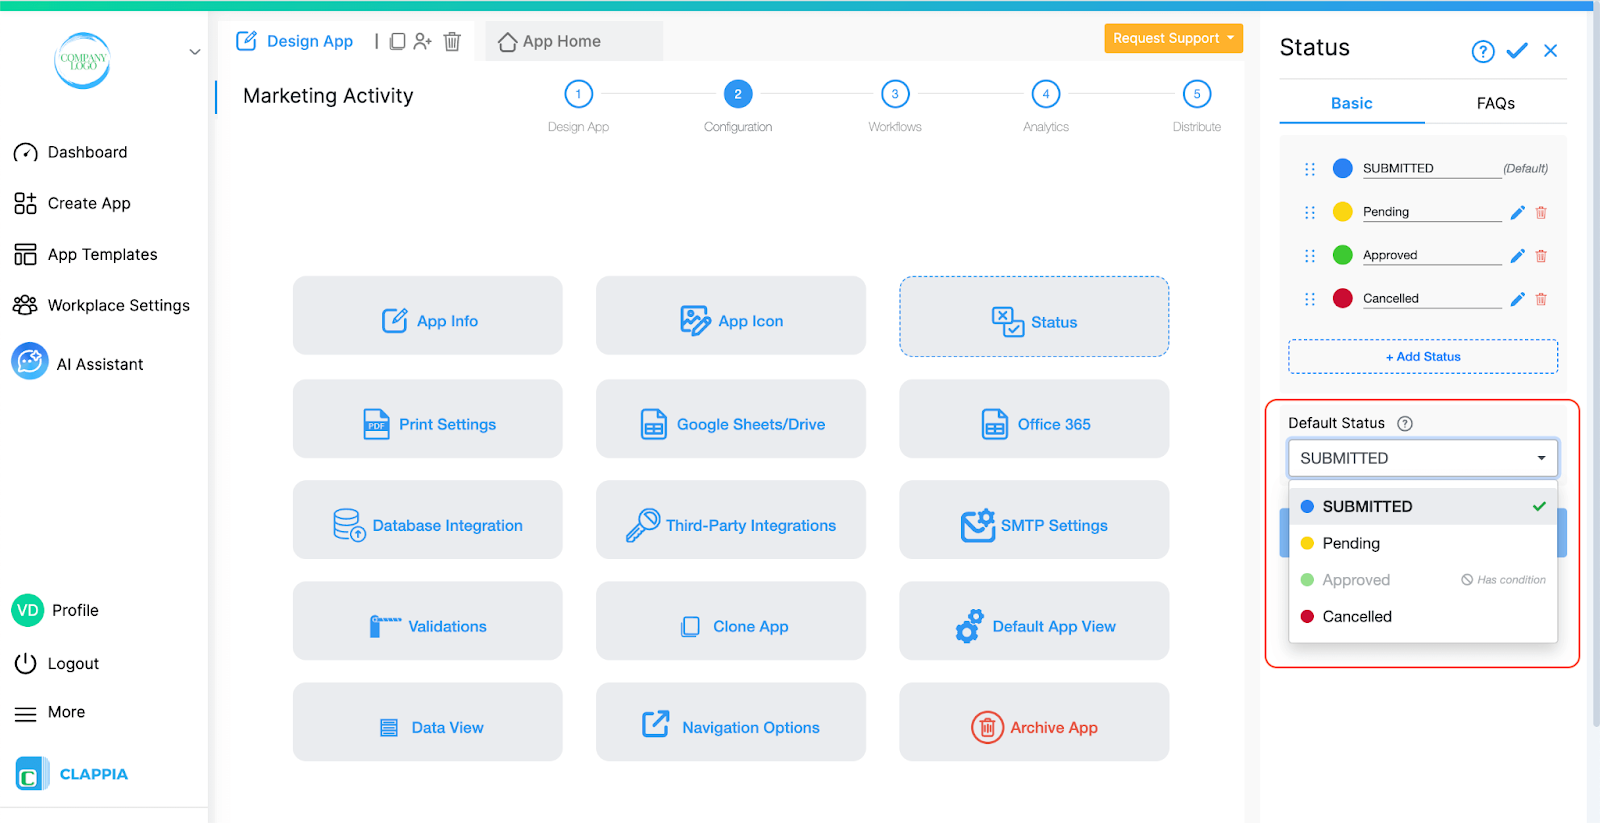Screen dimensions: 1600x823
Task: Choose Approved option with condition
Action: pos(1423,580)
